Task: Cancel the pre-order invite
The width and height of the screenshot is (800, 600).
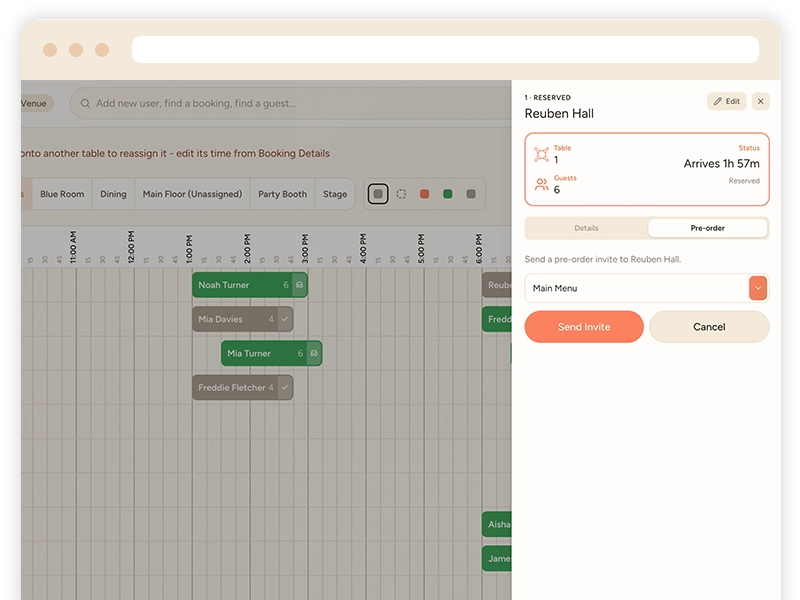Action: click(x=709, y=327)
